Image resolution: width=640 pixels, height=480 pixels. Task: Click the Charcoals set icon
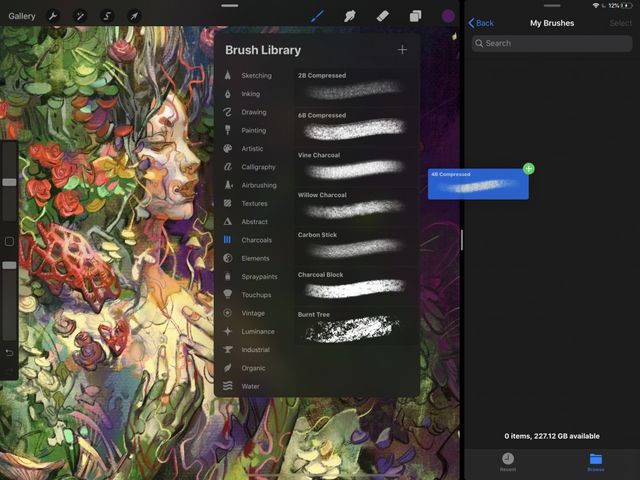[227, 240]
